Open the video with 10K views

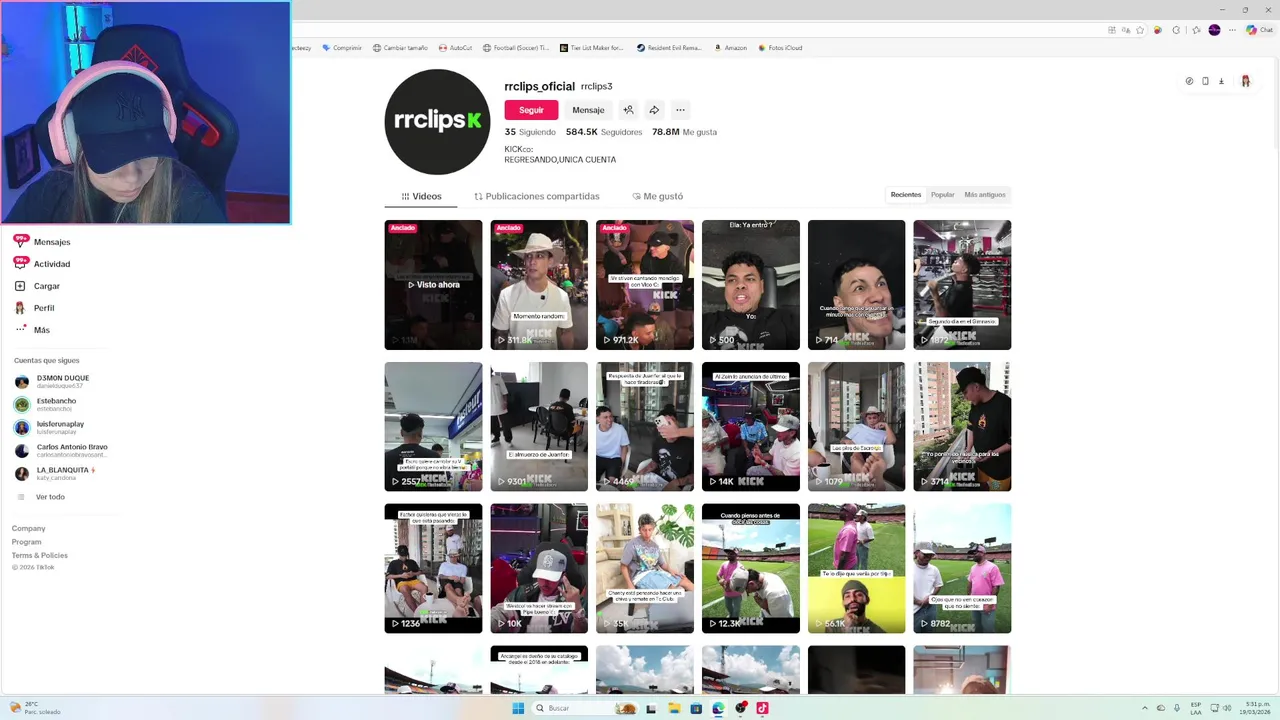click(x=539, y=569)
